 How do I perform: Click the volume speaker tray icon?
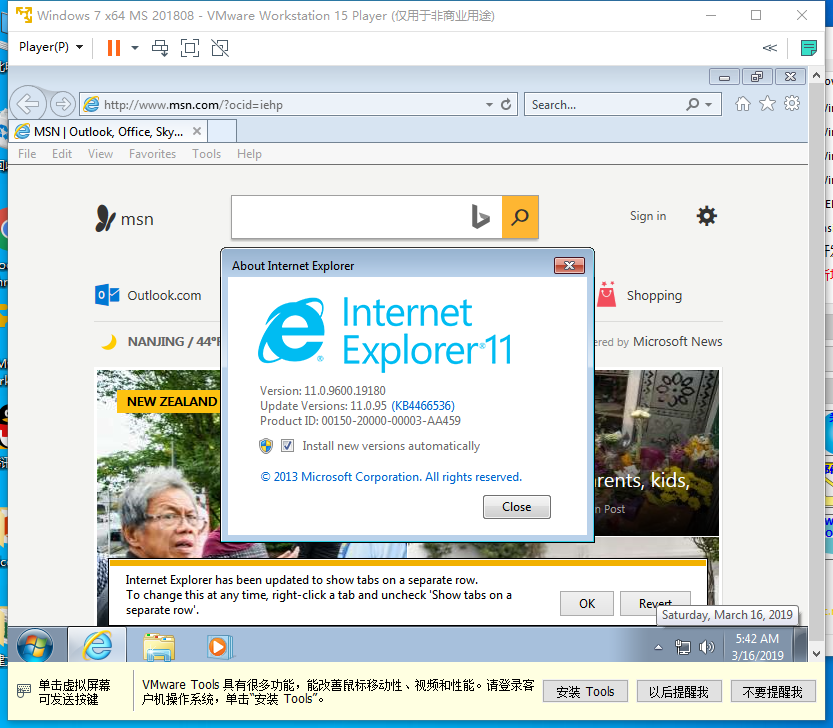click(x=707, y=647)
